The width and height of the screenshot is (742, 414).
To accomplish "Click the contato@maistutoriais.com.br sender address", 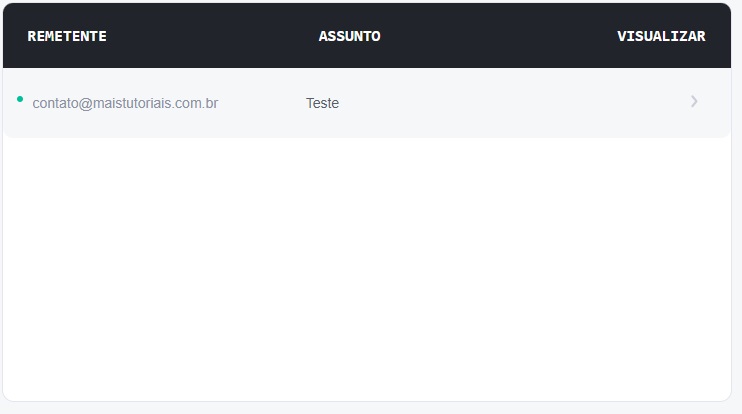I will [125, 103].
